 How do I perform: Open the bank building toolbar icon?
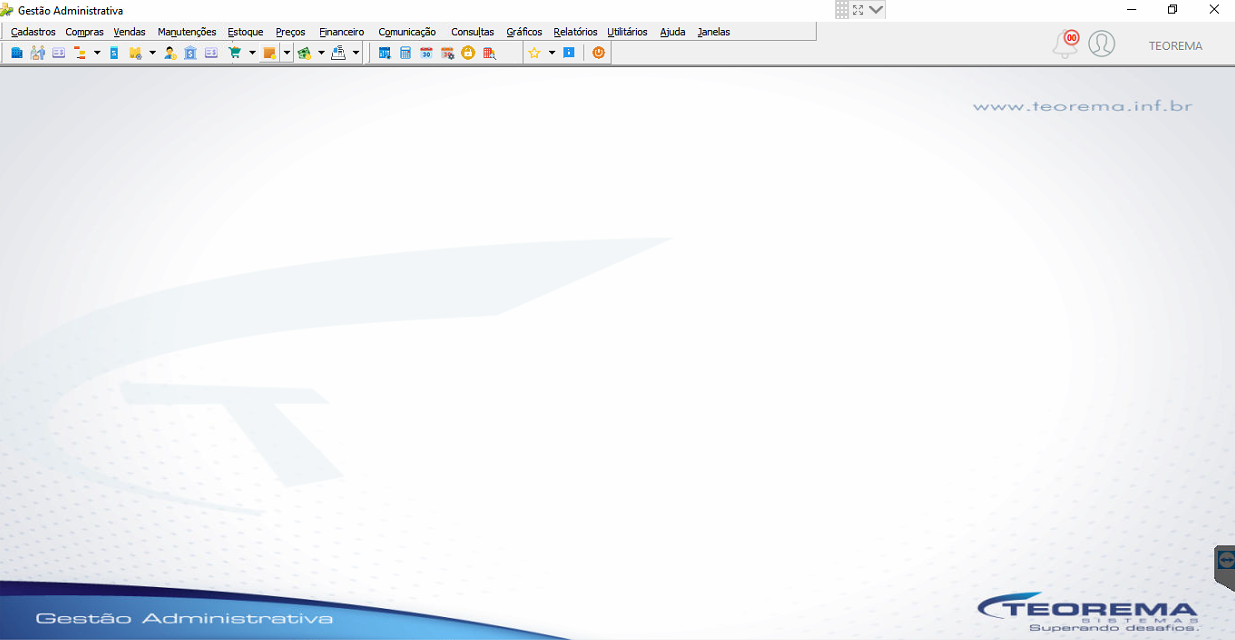pyautogui.click(x=190, y=53)
